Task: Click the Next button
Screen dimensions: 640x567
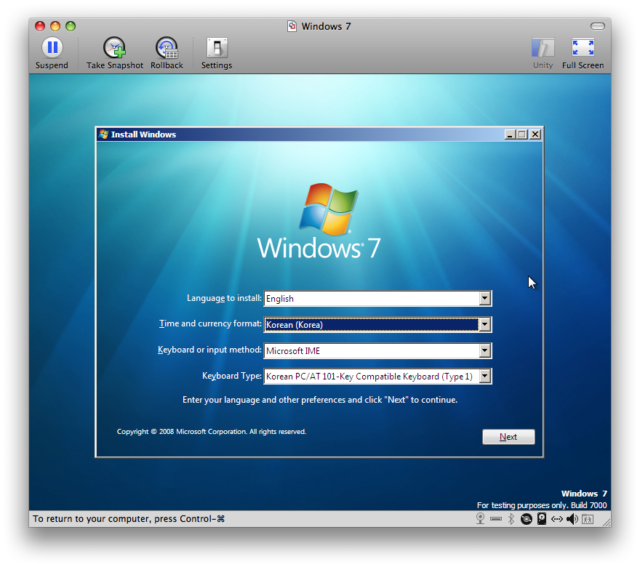Action: 508,437
